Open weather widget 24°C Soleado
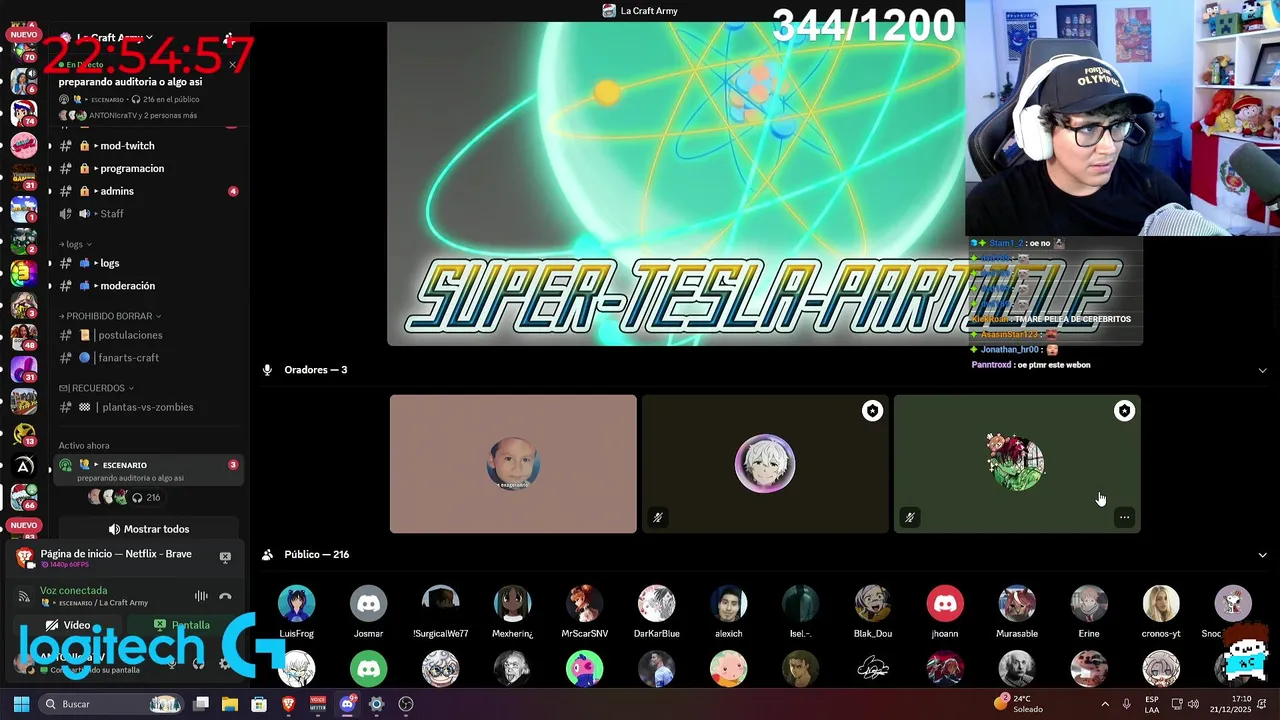1280x720 pixels. tap(1018, 704)
